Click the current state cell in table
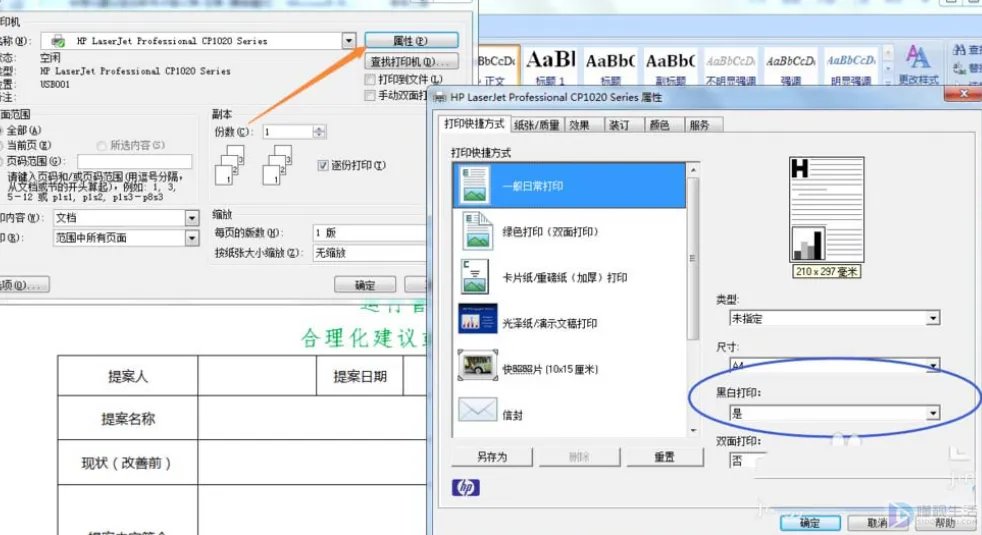This screenshot has width=982, height=535. (128, 463)
